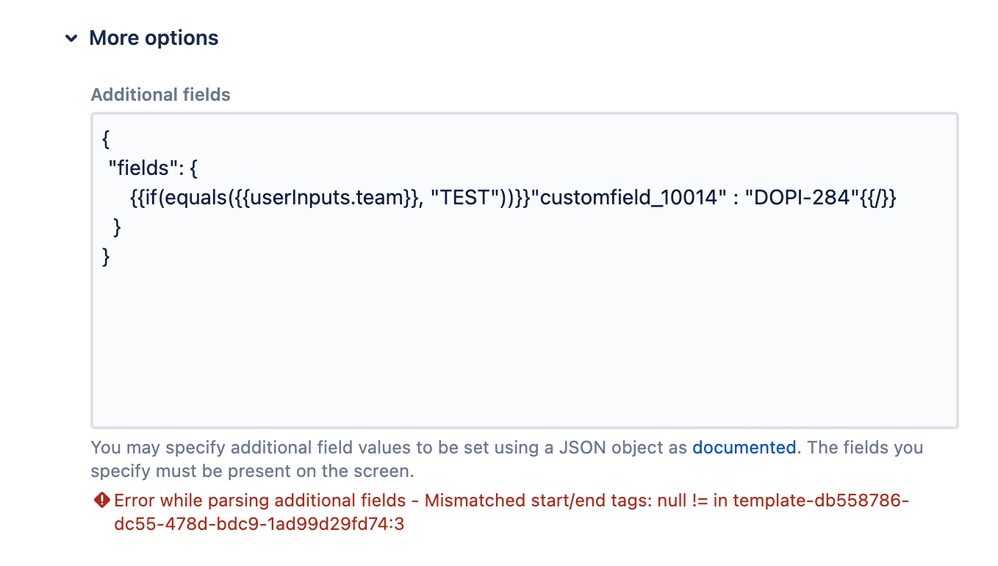The image size is (998, 566).
Task: Click on {{userInputs.team}} smart value
Action: point(324,198)
